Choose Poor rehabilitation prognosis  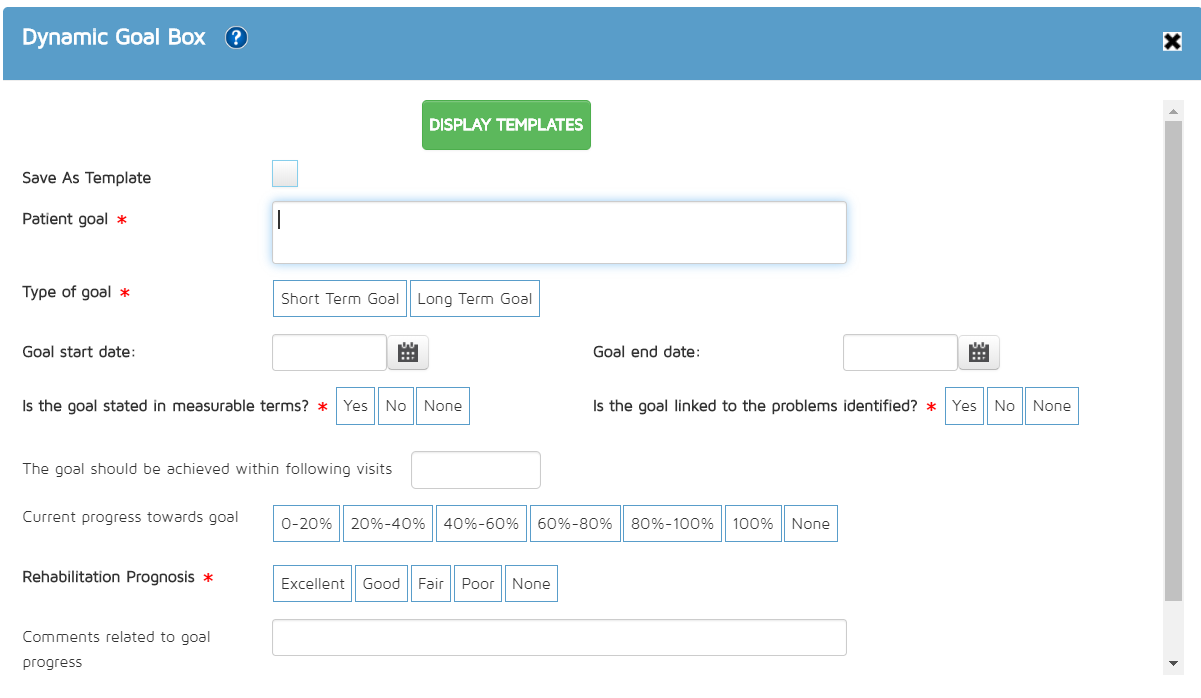click(x=478, y=584)
